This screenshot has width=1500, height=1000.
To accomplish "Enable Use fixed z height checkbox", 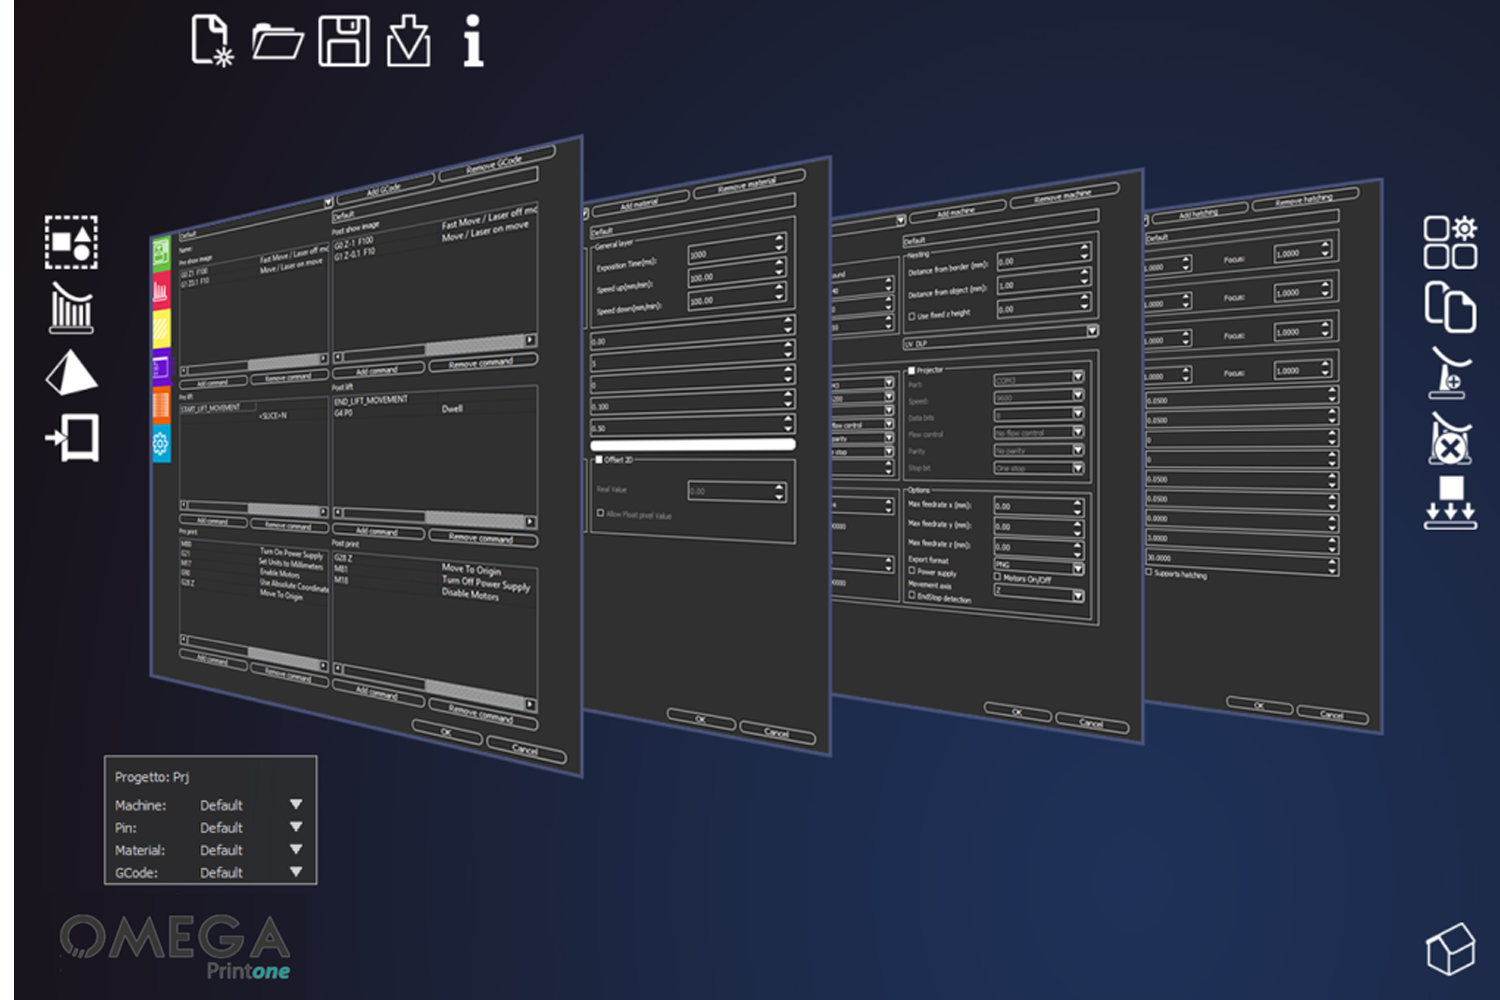I will coord(912,316).
